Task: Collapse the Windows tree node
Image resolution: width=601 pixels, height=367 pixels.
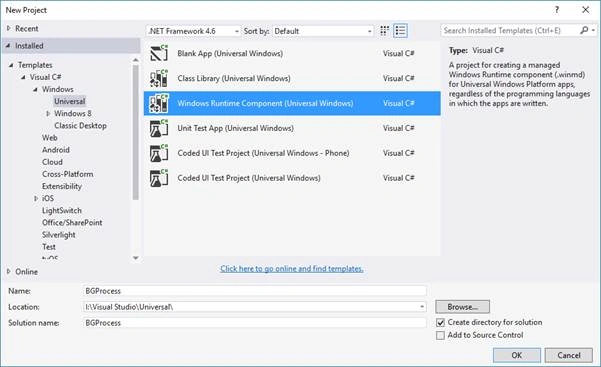Action: coord(35,89)
